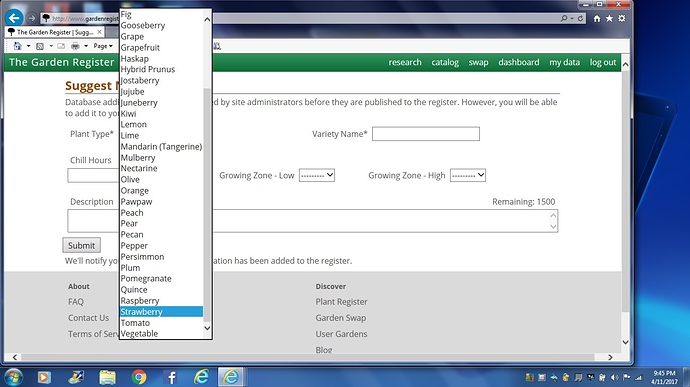Open Contact Us link in footer
Screen dimensions: 690x387
[88, 318]
